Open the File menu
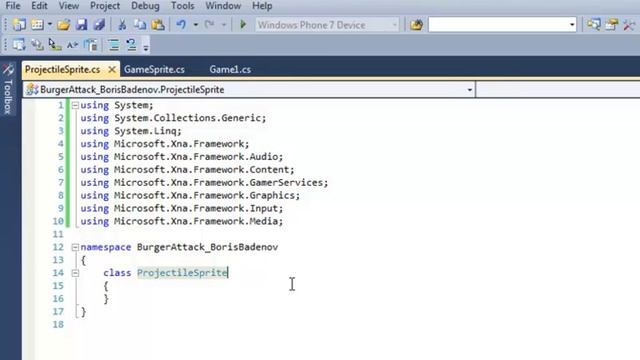Image resolution: width=640 pixels, height=360 pixels. click(x=13, y=6)
